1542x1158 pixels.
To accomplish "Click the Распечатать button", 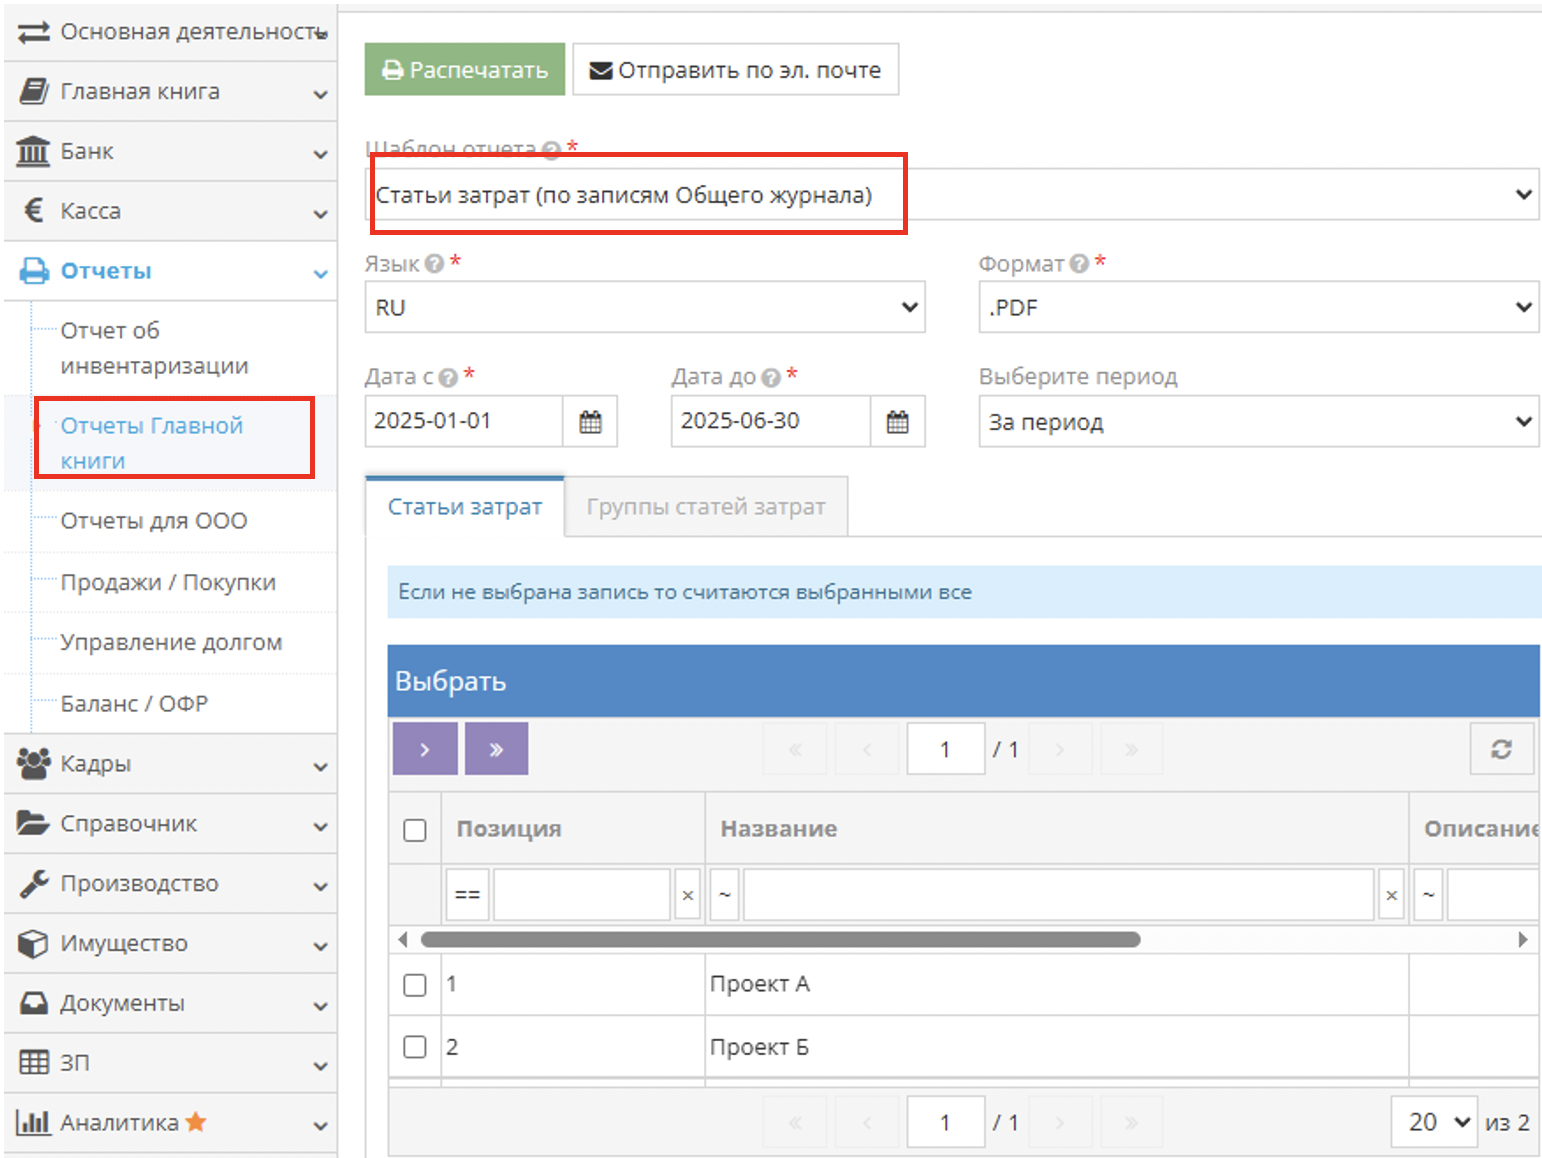I will click(x=465, y=70).
